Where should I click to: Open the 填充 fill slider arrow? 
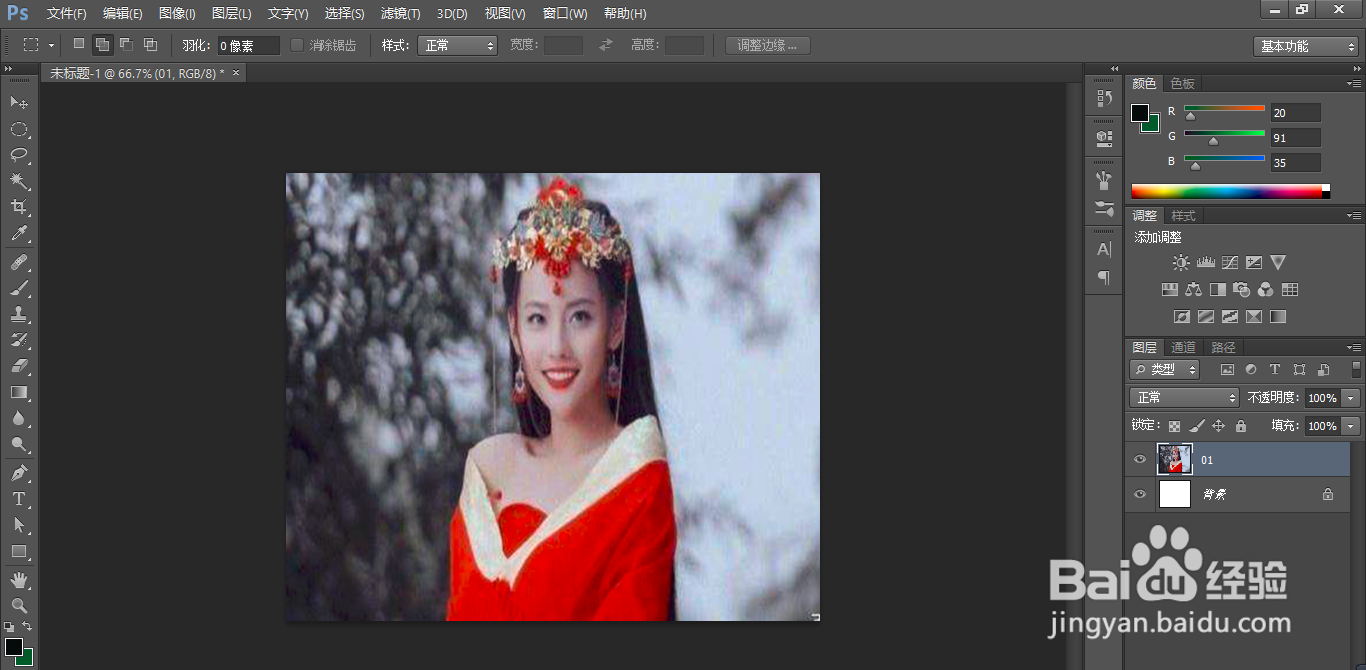[1352, 426]
